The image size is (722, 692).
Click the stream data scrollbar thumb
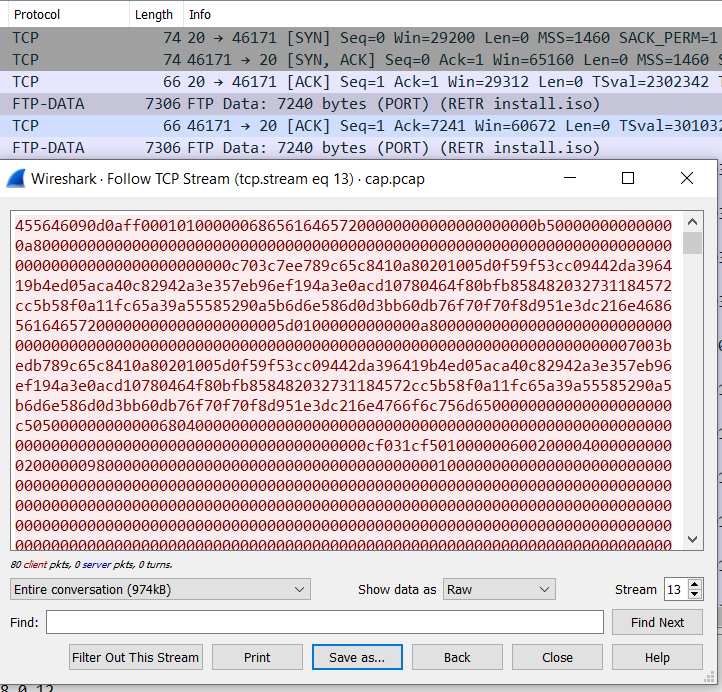coord(692,243)
